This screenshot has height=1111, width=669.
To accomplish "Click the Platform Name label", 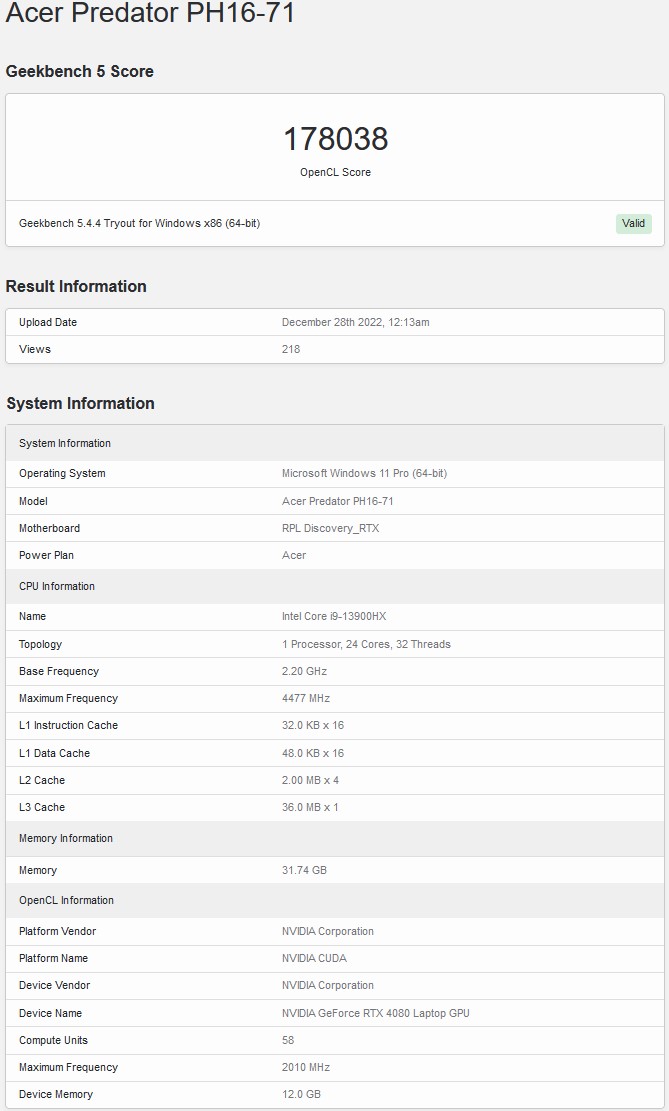I will 54,958.
